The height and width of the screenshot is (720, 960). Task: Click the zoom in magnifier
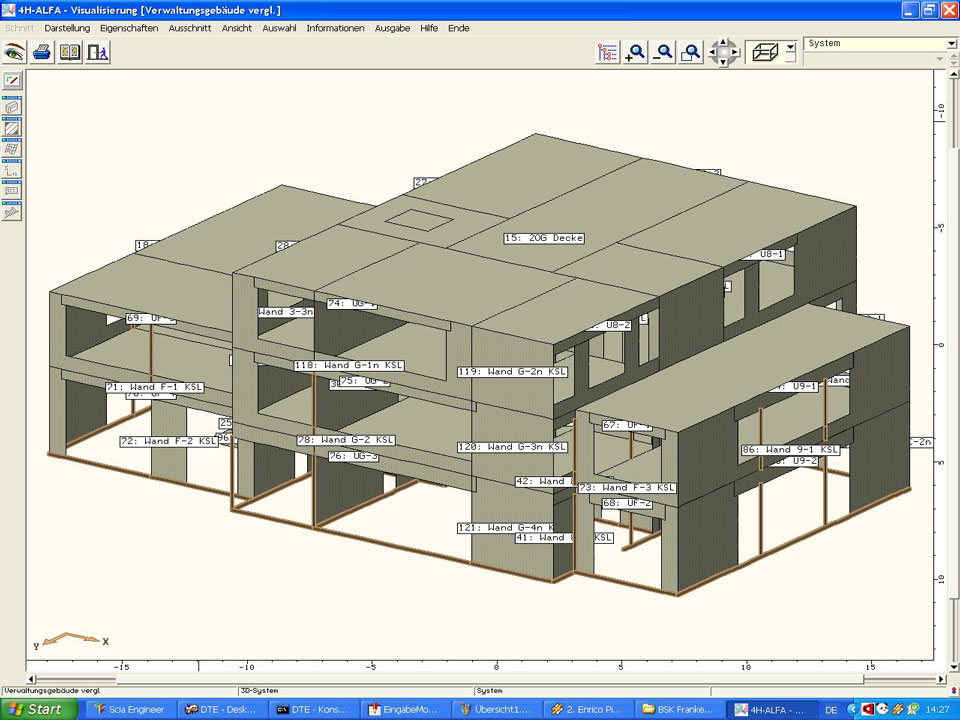(635, 53)
